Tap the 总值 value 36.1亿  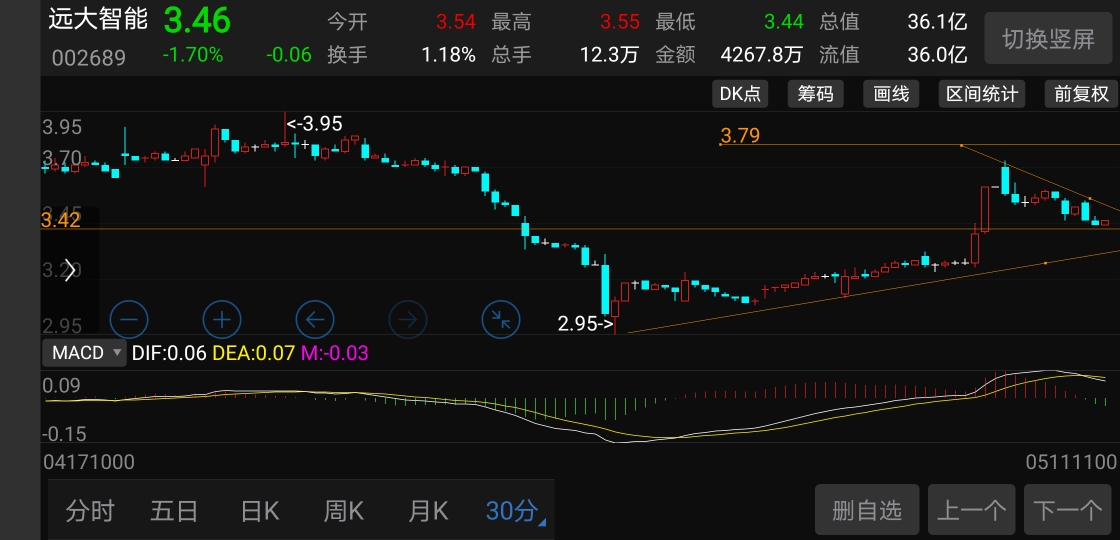(x=937, y=21)
